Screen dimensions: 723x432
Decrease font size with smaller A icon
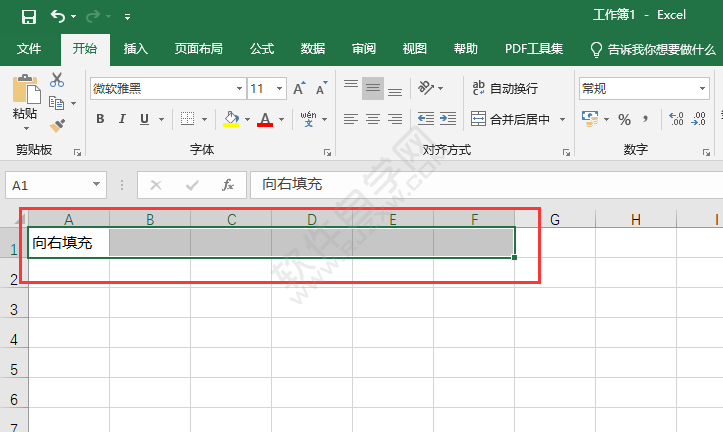click(321, 88)
